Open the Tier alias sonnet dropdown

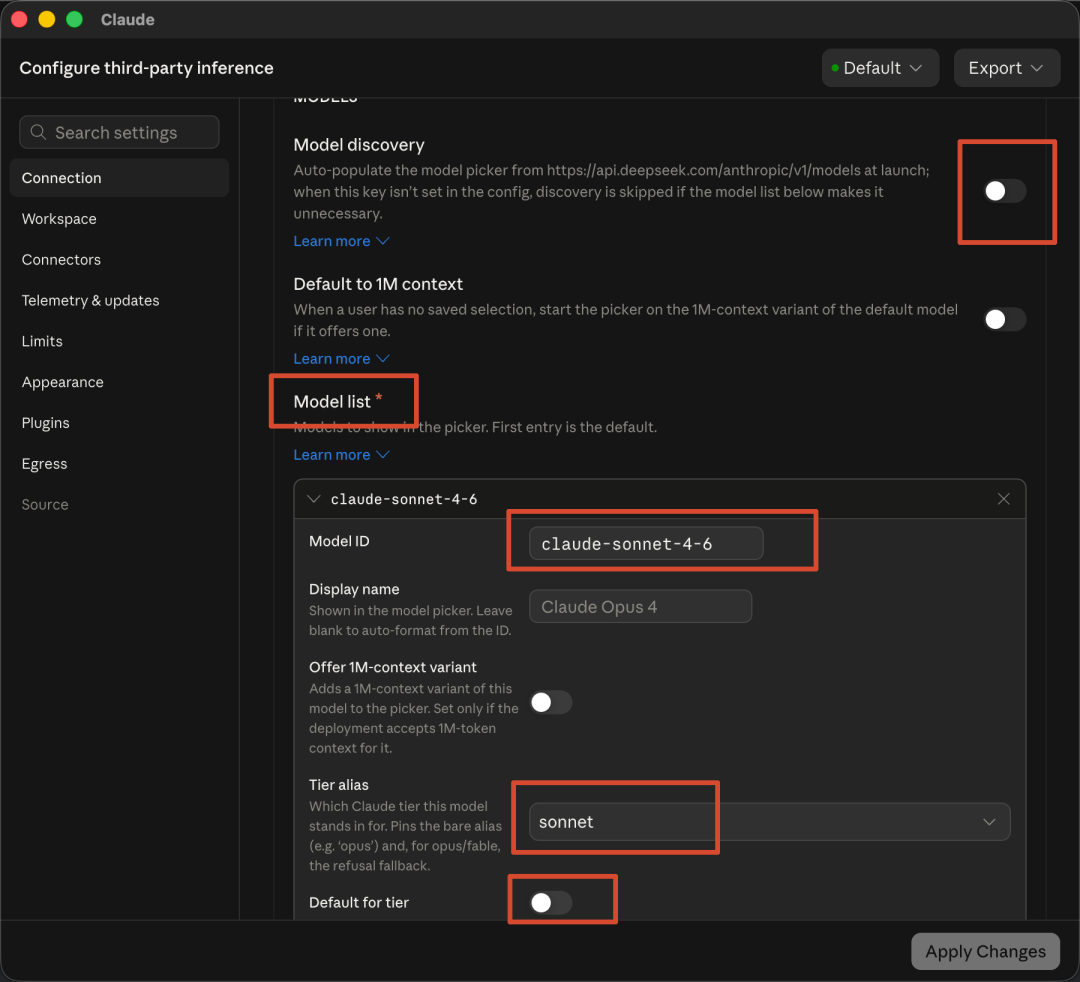[769, 822]
